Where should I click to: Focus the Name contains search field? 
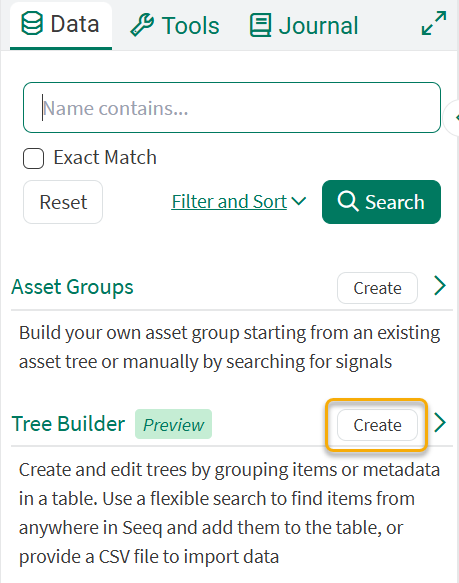coord(232,108)
